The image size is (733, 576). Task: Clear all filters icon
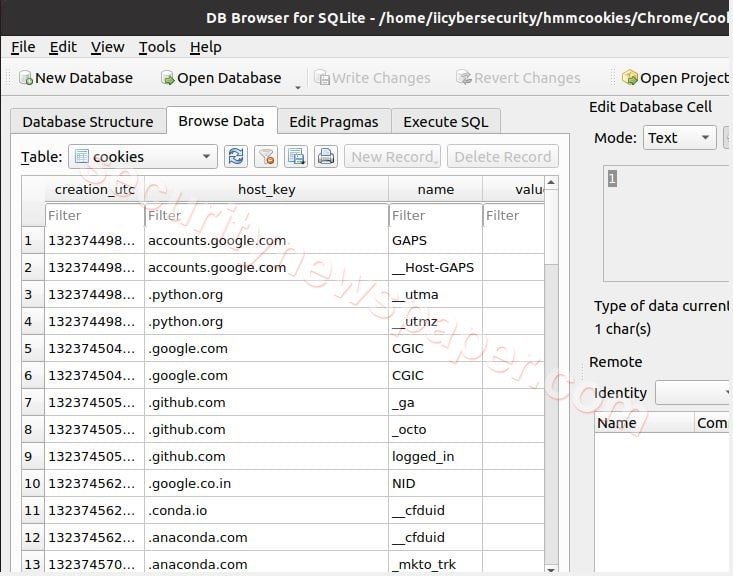266,156
